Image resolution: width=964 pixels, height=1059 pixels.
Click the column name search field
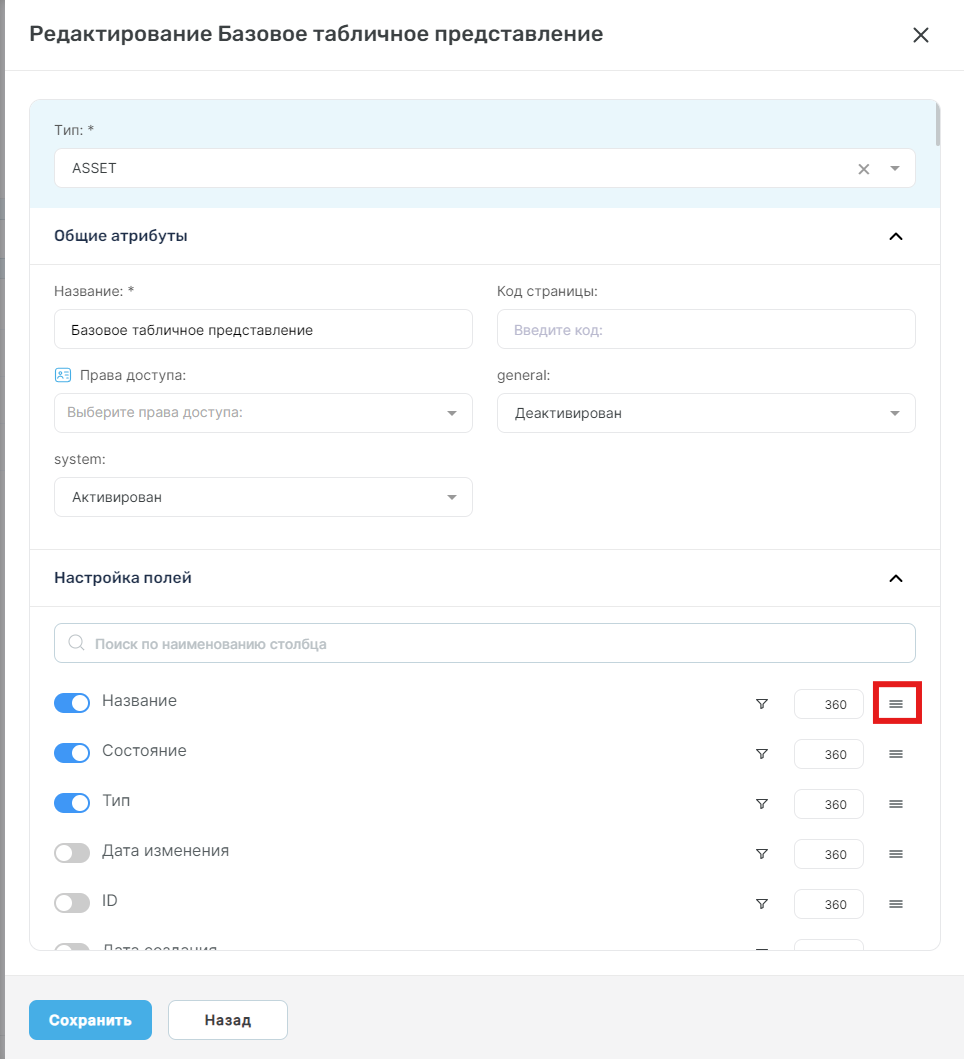click(x=484, y=643)
